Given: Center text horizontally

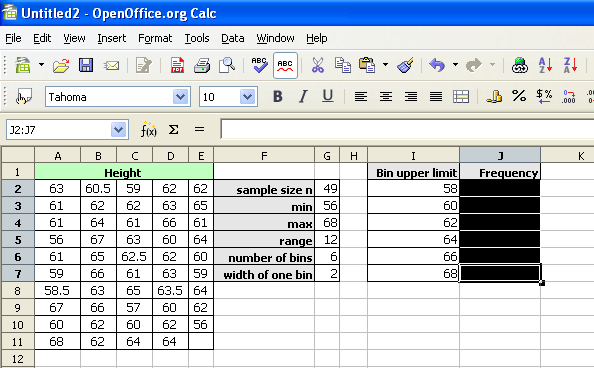Looking at the screenshot, I should point(386,97).
